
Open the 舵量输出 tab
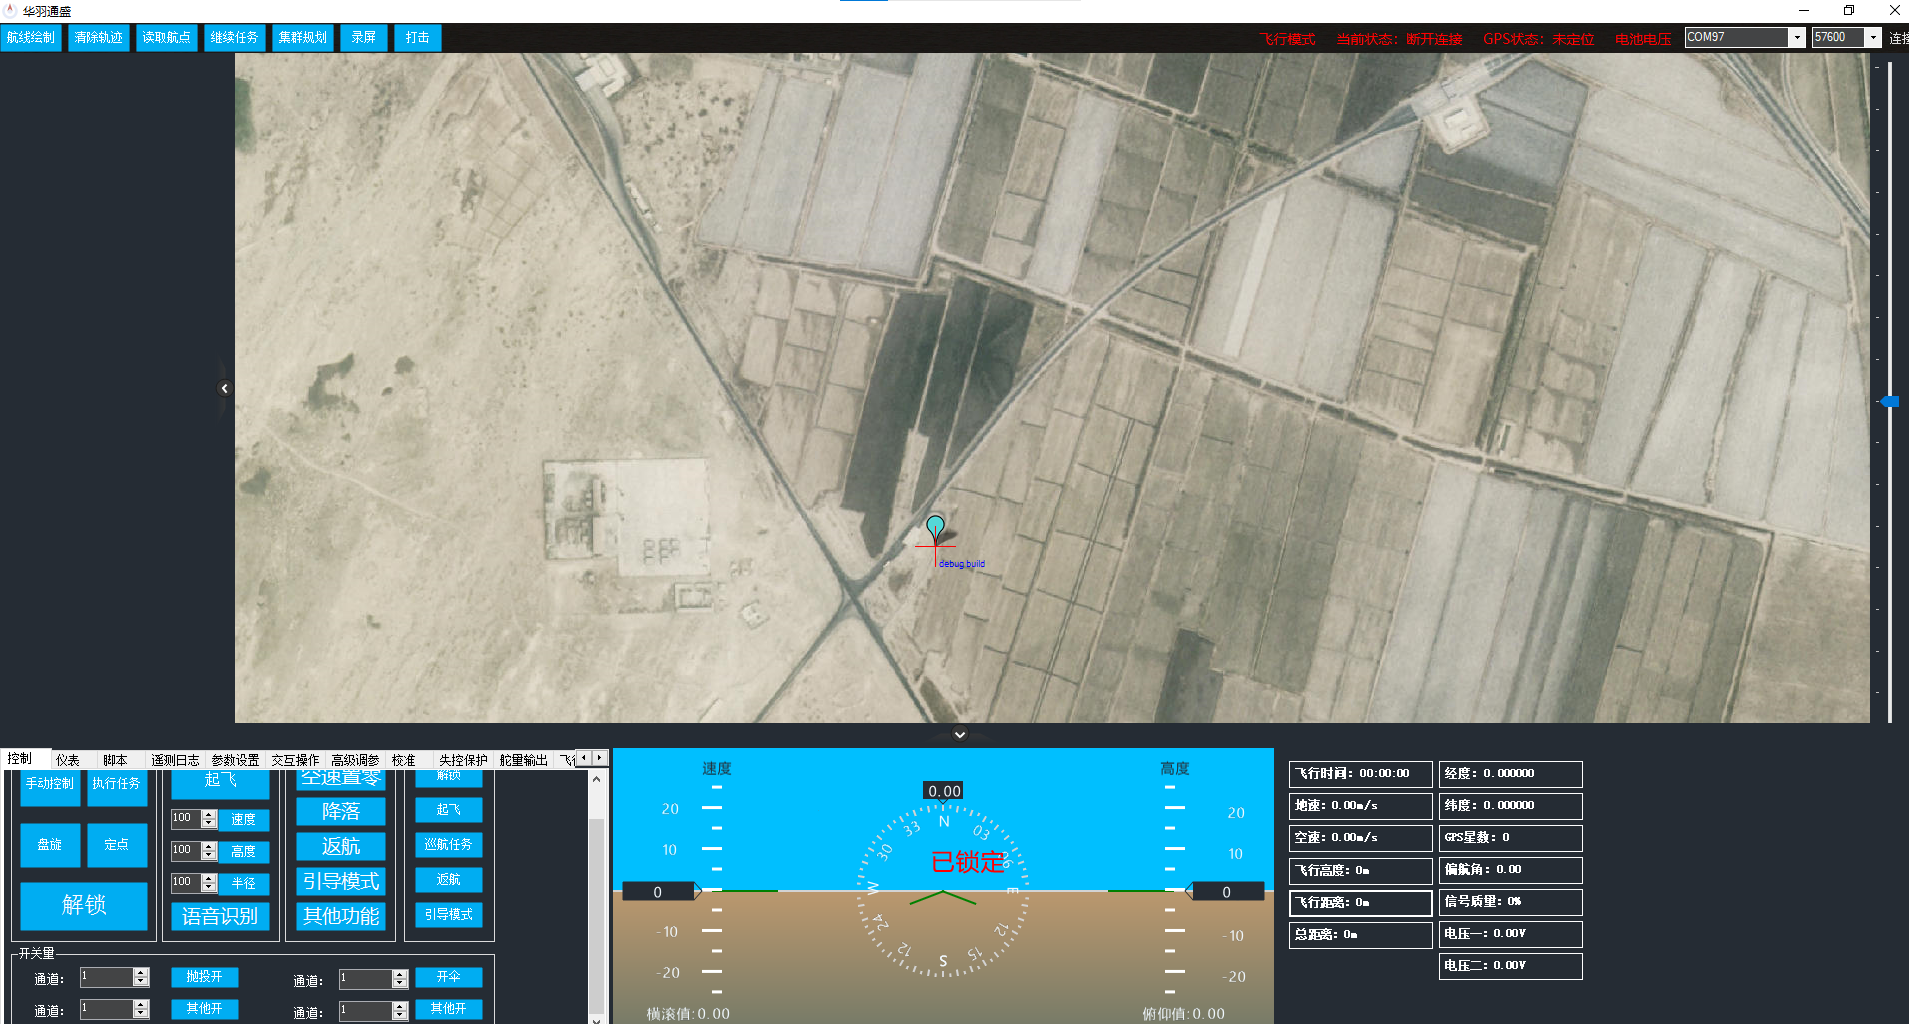coord(524,760)
